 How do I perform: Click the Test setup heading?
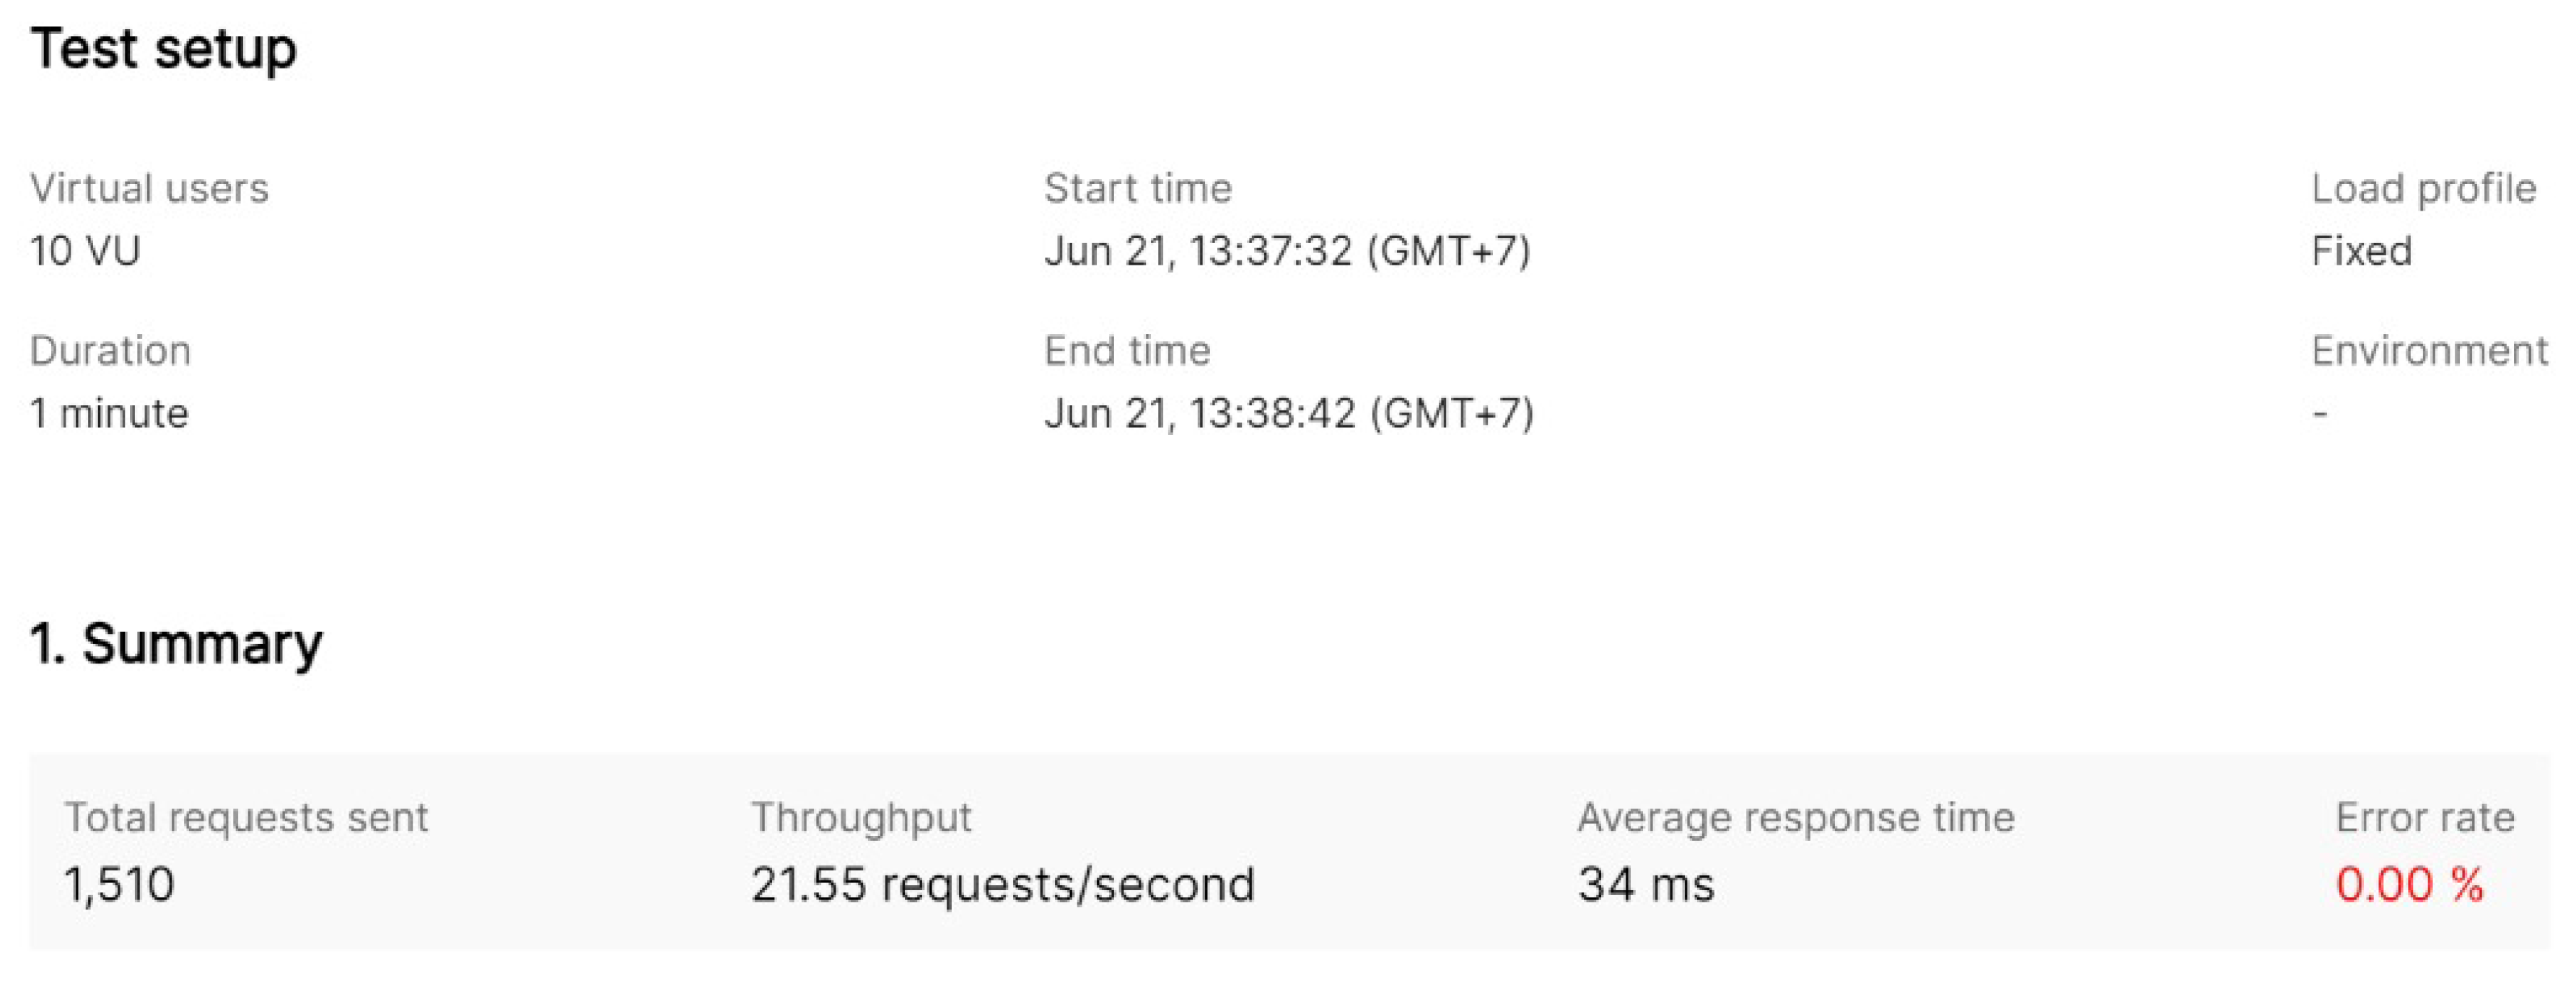(x=164, y=48)
